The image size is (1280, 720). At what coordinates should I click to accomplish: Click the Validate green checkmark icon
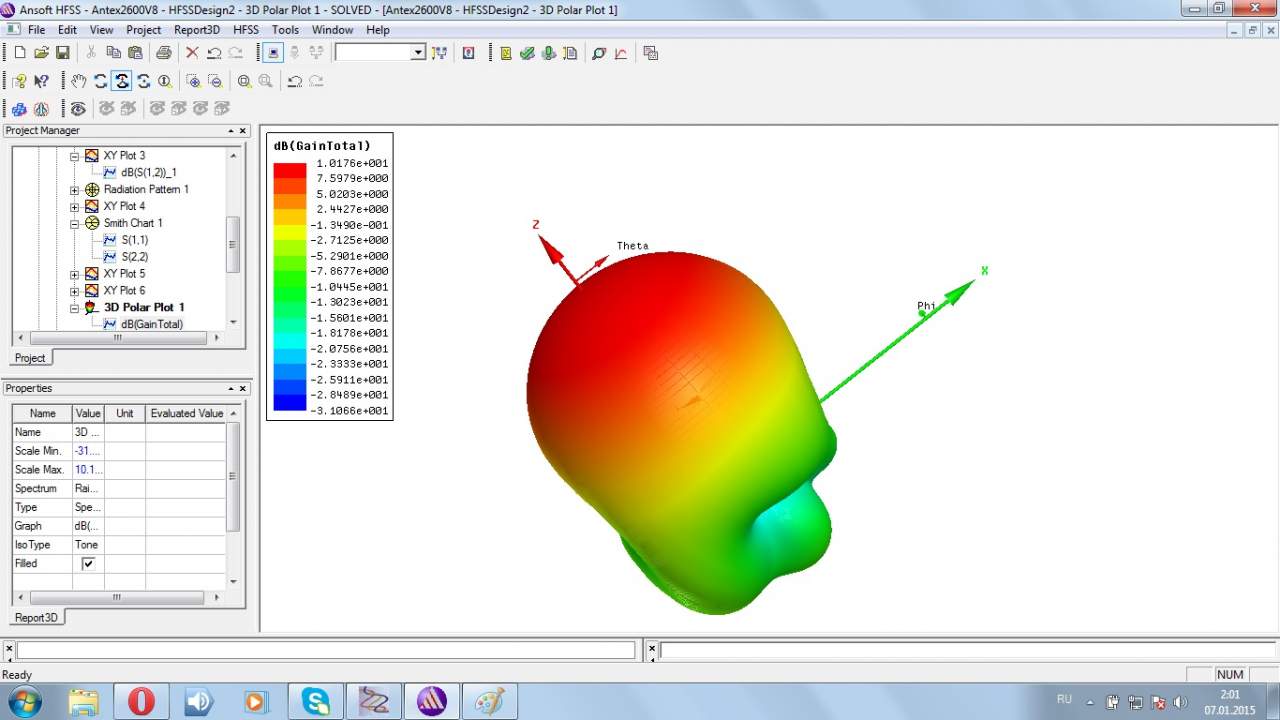coord(527,53)
